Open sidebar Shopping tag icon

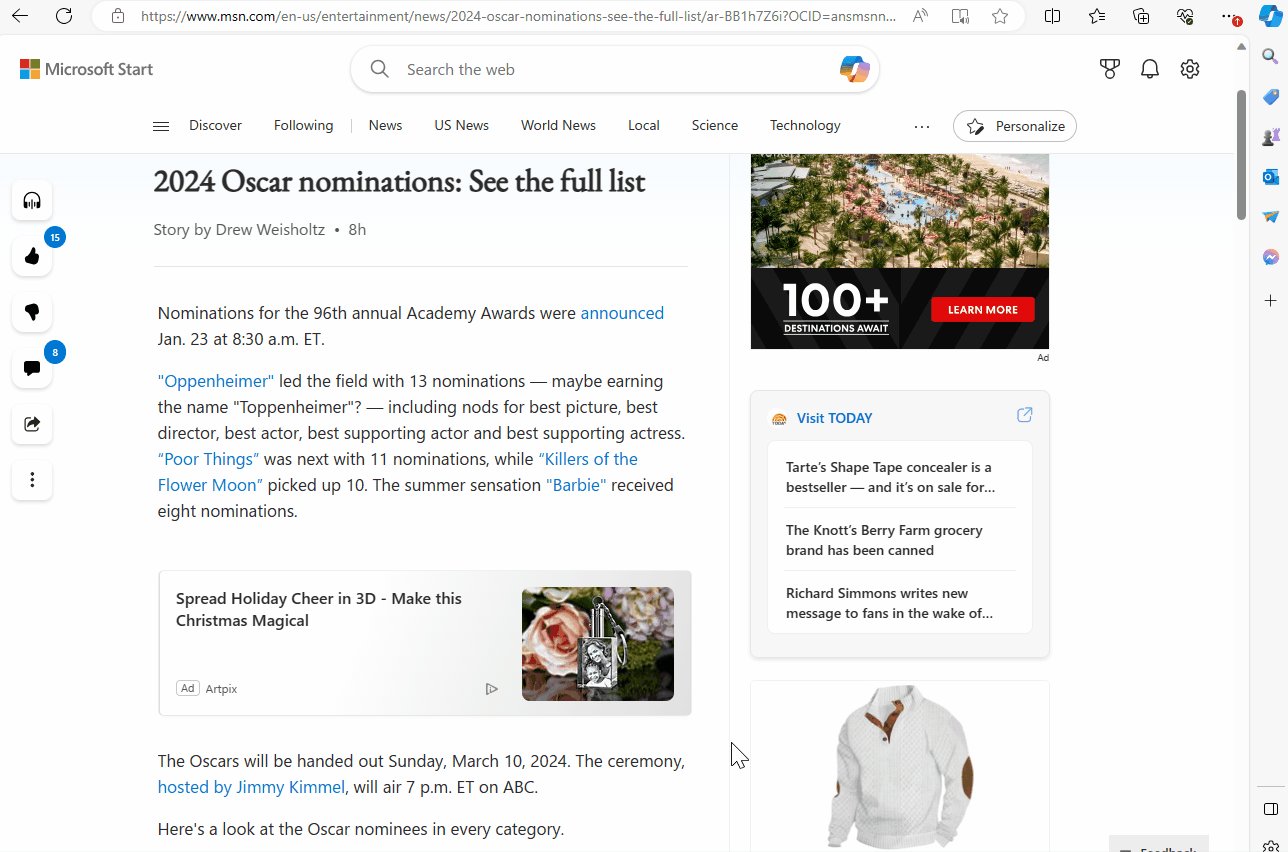1271,97
